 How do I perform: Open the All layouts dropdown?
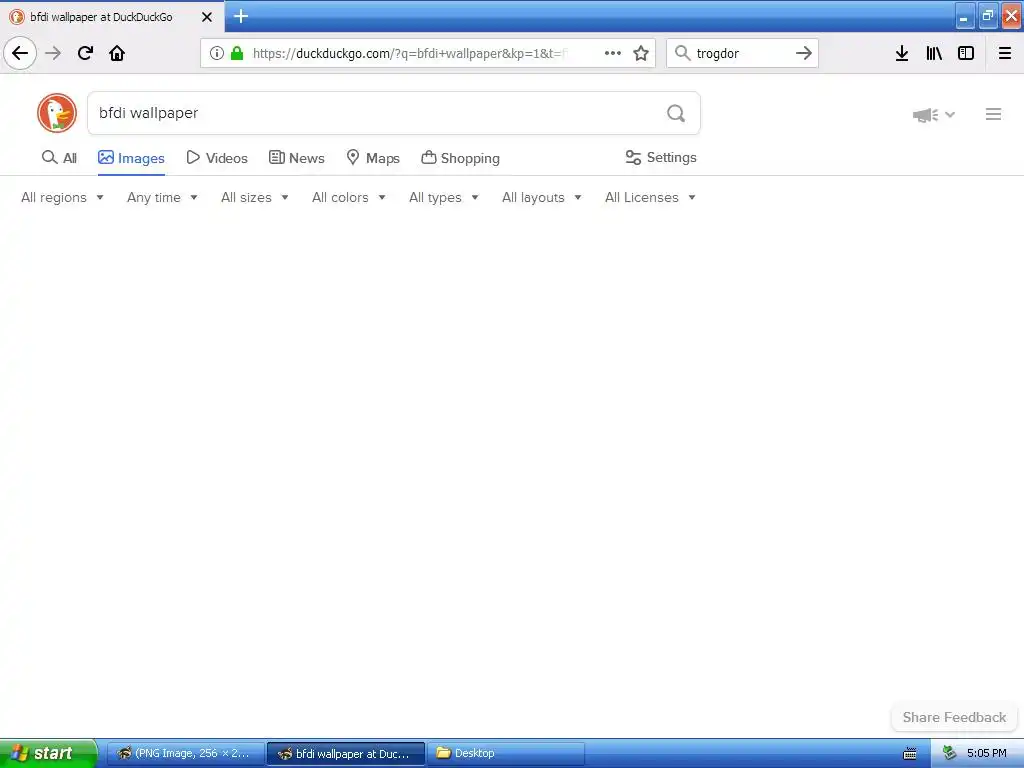[x=541, y=197]
